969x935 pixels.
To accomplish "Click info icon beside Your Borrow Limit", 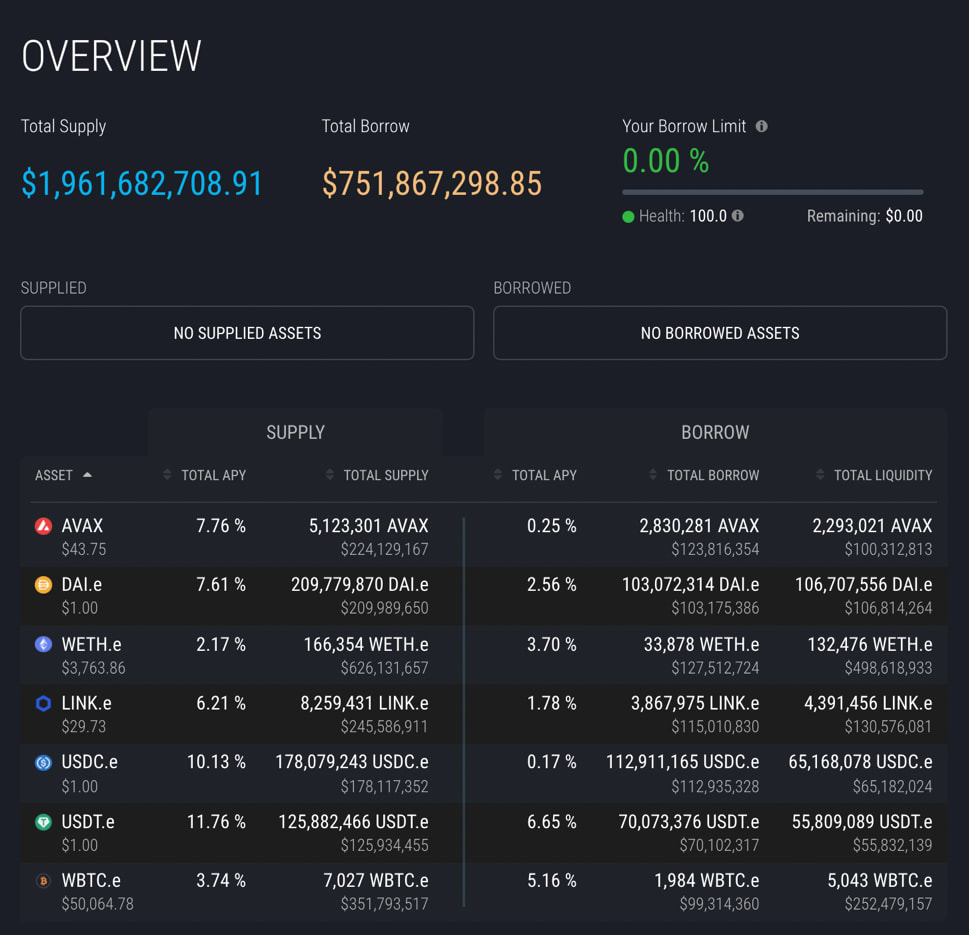I will click(761, 126).
